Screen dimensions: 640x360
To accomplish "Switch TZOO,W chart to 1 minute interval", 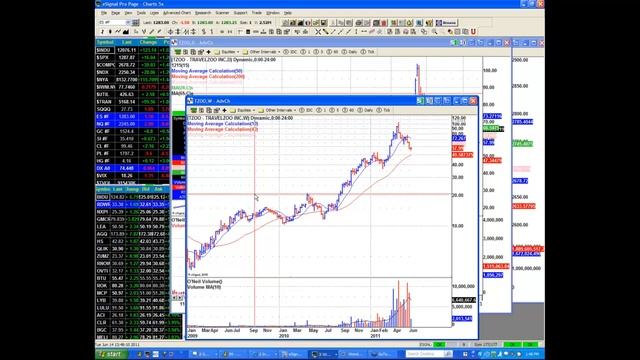I will point(322,110).
